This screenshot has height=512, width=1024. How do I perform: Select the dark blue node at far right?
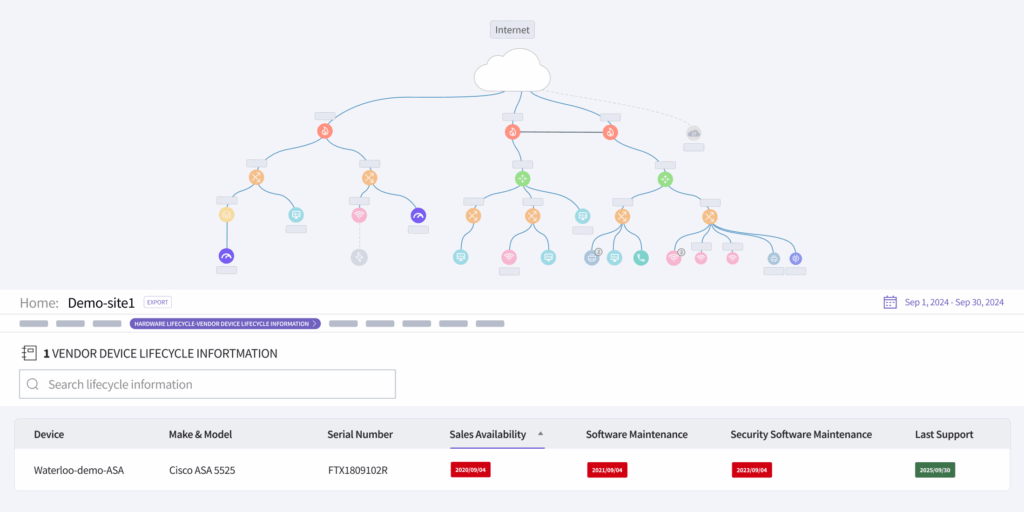(796, 258)
